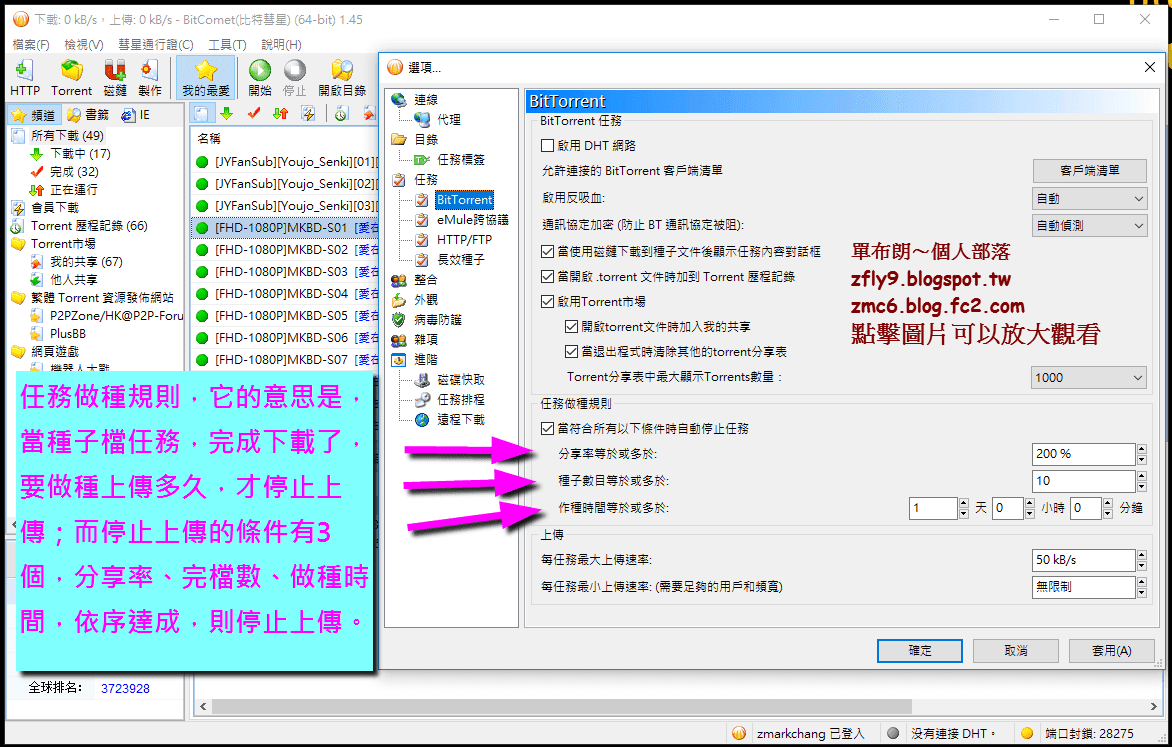Select 完成 (32) in the sidebar

(74, 172)
